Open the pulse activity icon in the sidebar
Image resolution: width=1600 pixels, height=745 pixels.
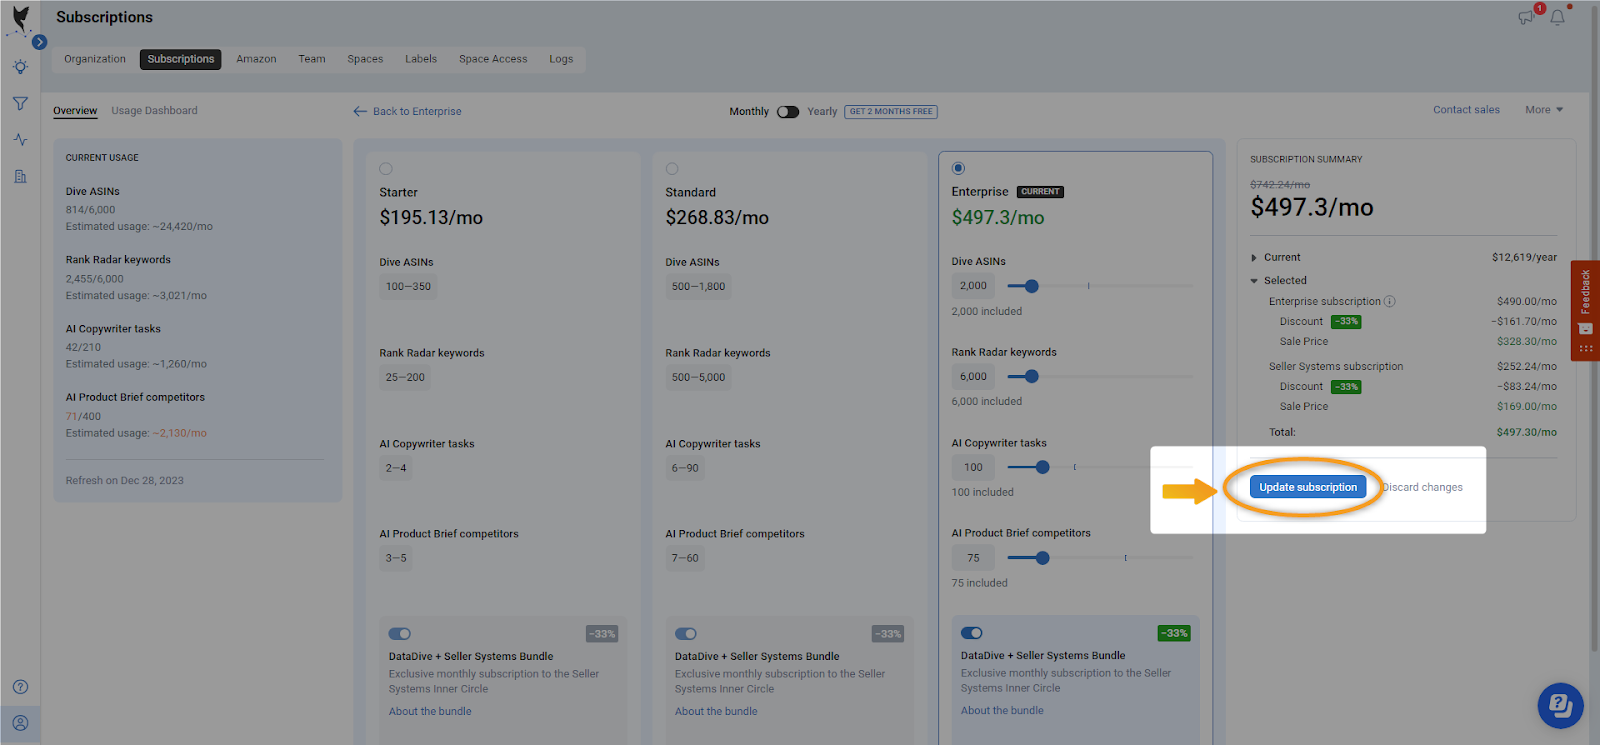[20, 140]
